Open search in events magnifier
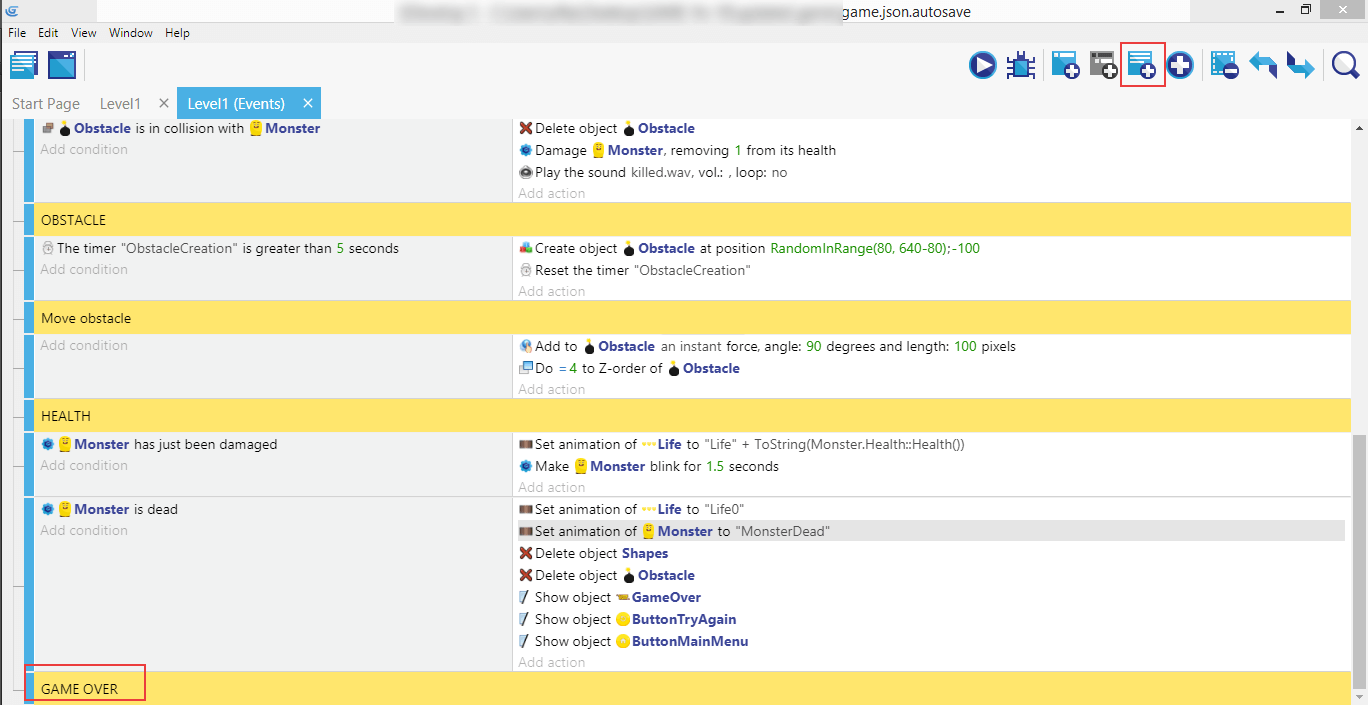1368x705 pixels. (x=1345, y=66)
